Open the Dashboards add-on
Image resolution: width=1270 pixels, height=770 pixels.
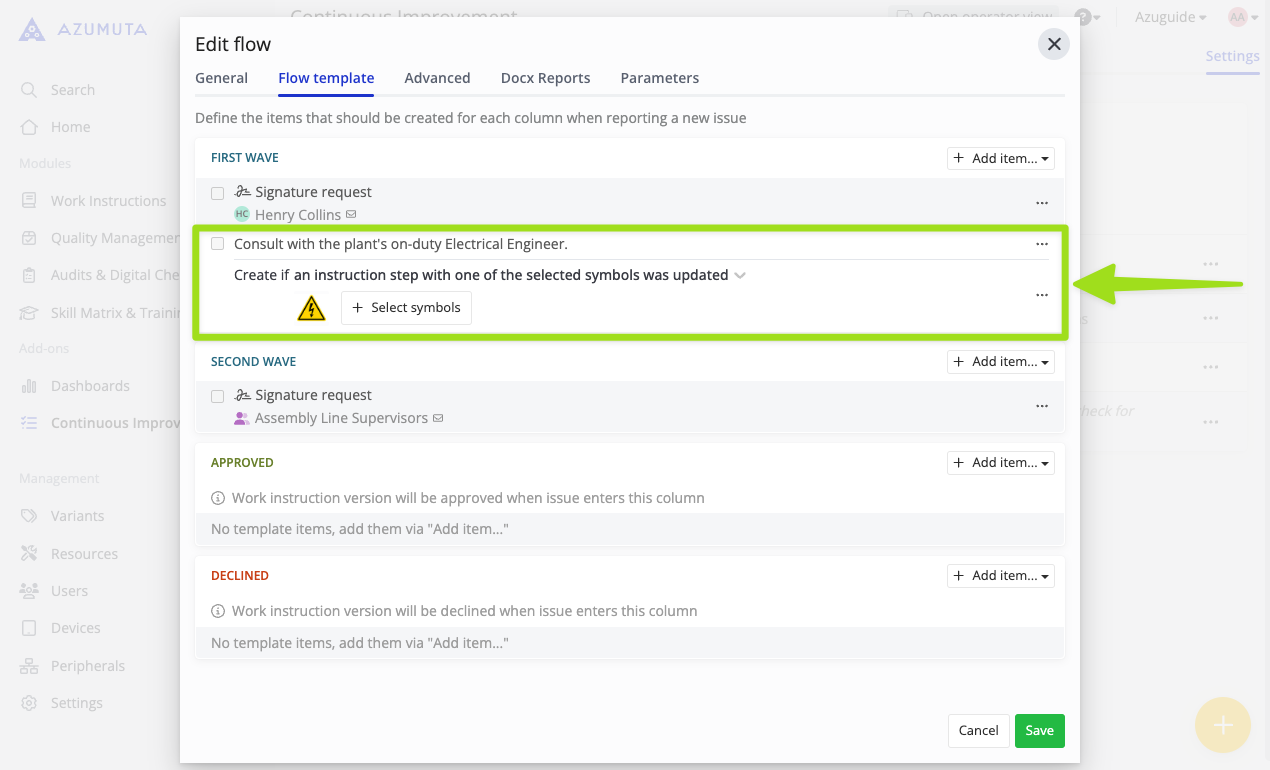[x=89, y=385]
